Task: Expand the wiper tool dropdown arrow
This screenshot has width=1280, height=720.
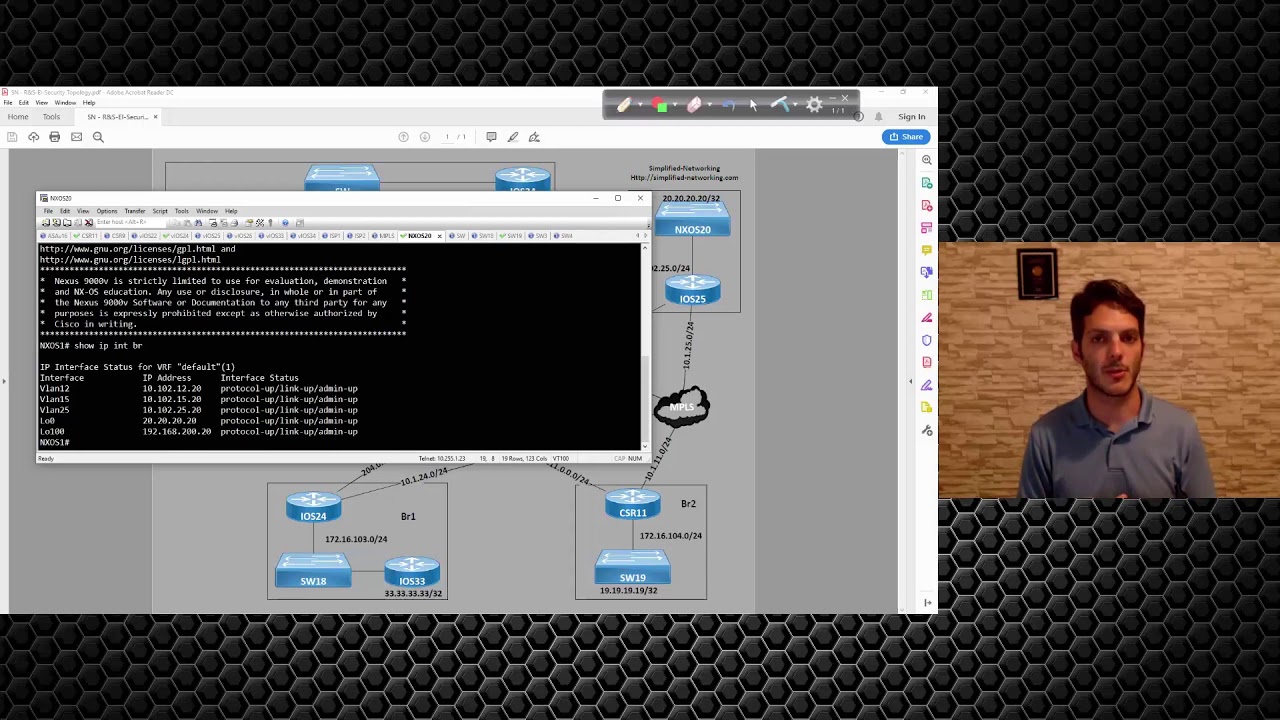Action: click(796, 106)
